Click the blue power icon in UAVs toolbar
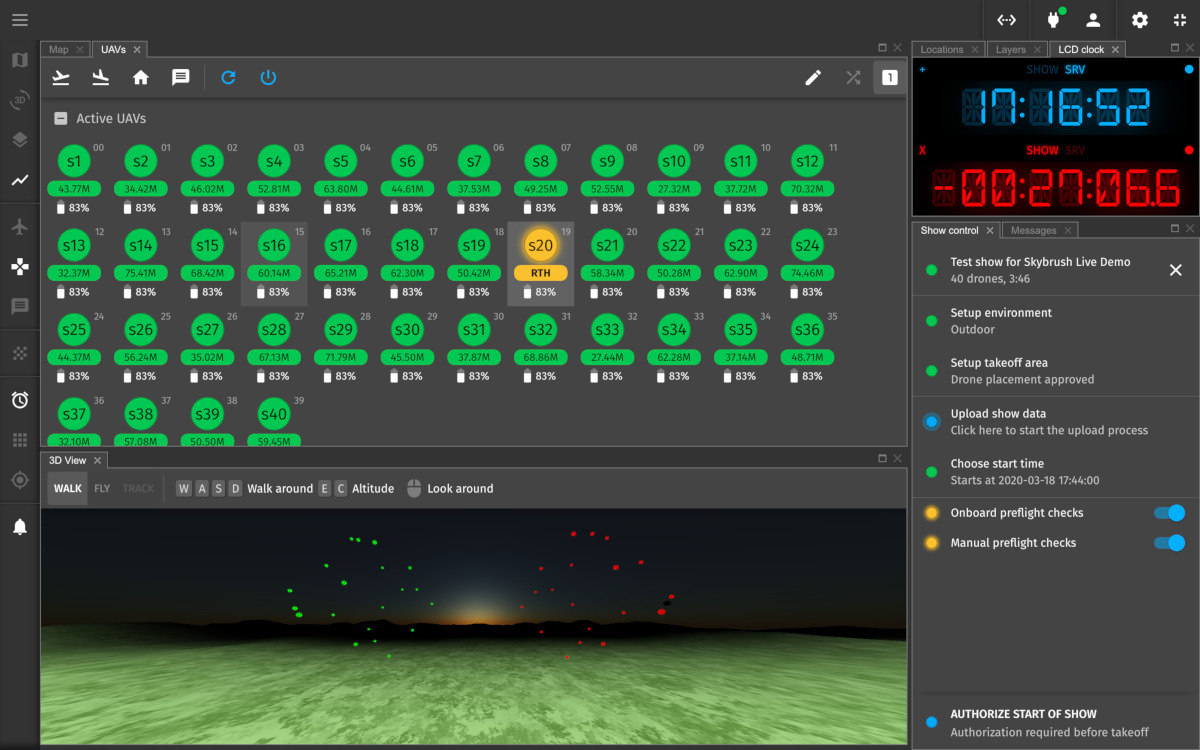Screen dimensions: 1200x750 pyautogui.click(x=268, y=77)
